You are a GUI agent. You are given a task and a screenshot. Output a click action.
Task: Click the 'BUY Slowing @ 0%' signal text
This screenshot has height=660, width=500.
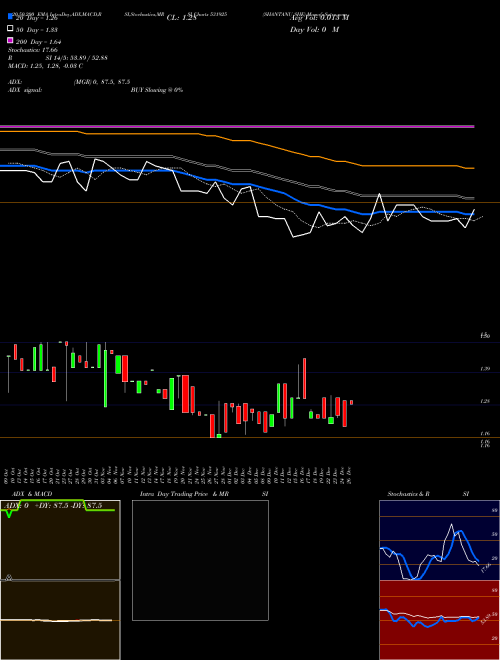tap(157, 90)
